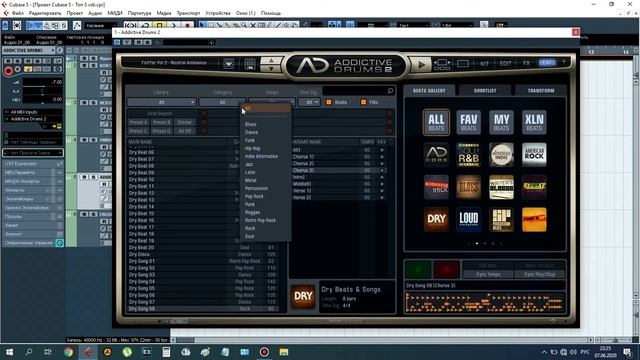Open the Устройства menu in Cubase
This screenshot has height=360, width=640.
(x=218, y=13)
